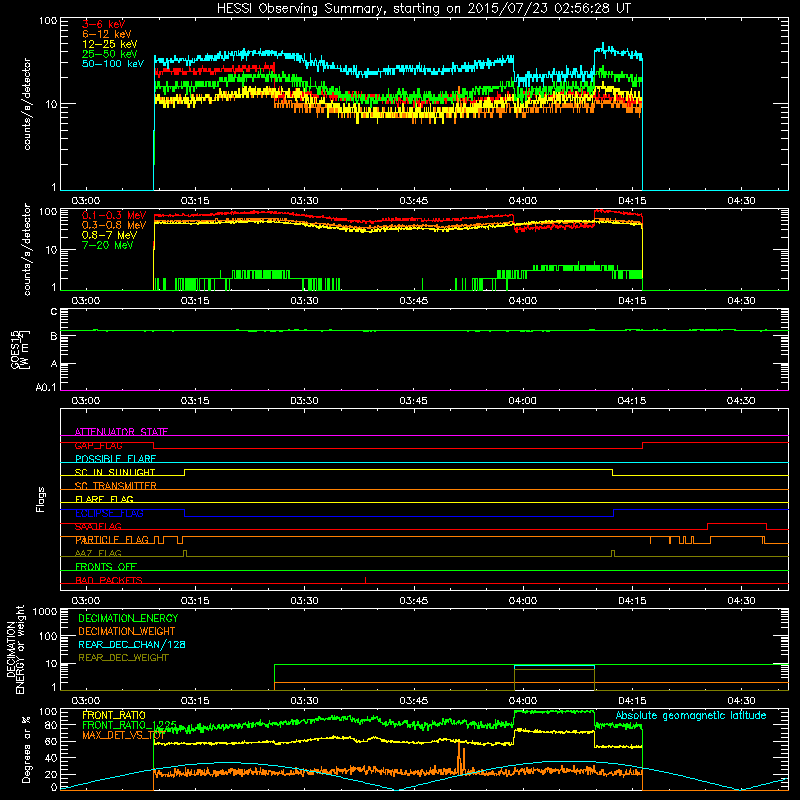Select the PARTICLE_FLAG label
This screenshot has height=800, width=800.
click(112, 540)
